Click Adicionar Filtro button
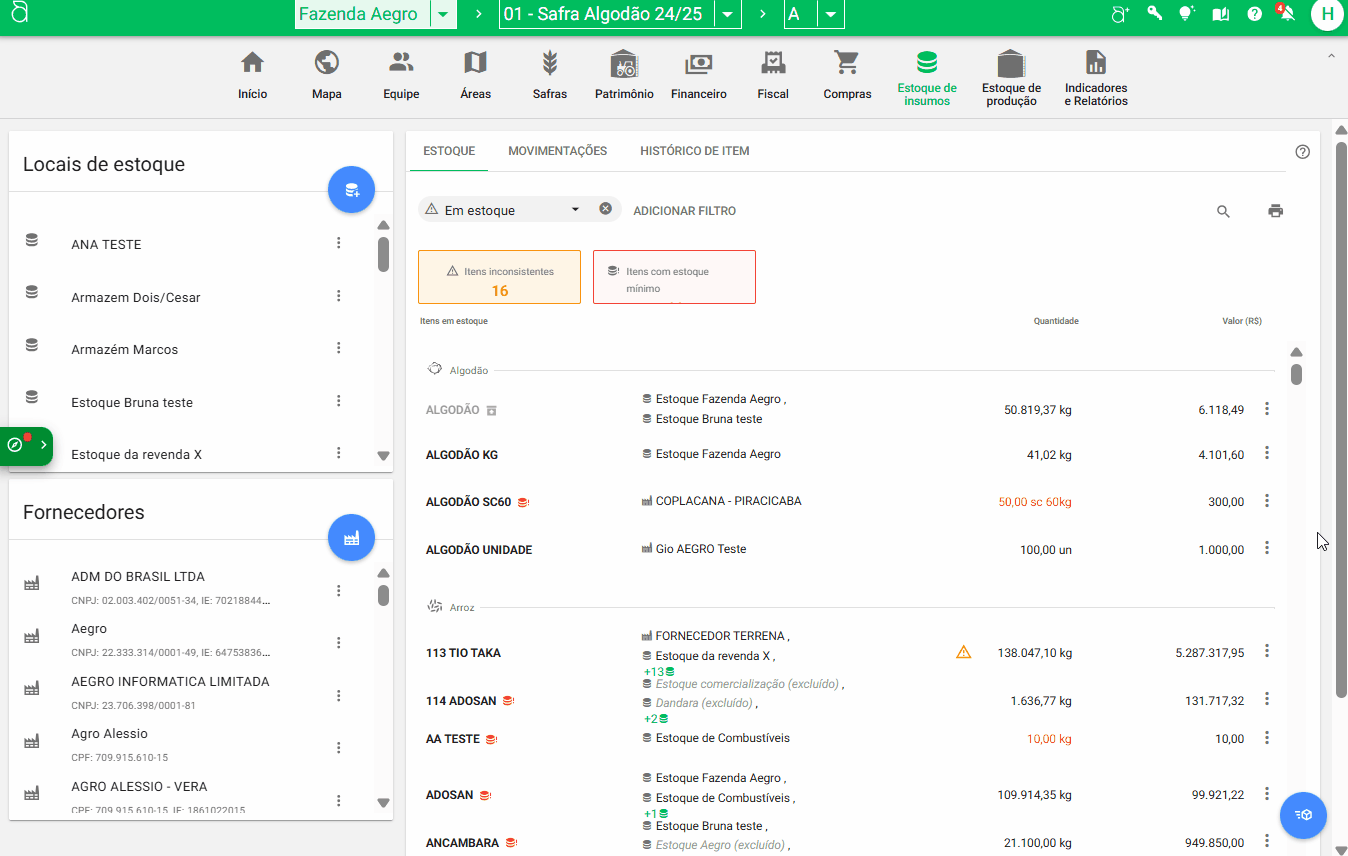 (x=684, y=211)
